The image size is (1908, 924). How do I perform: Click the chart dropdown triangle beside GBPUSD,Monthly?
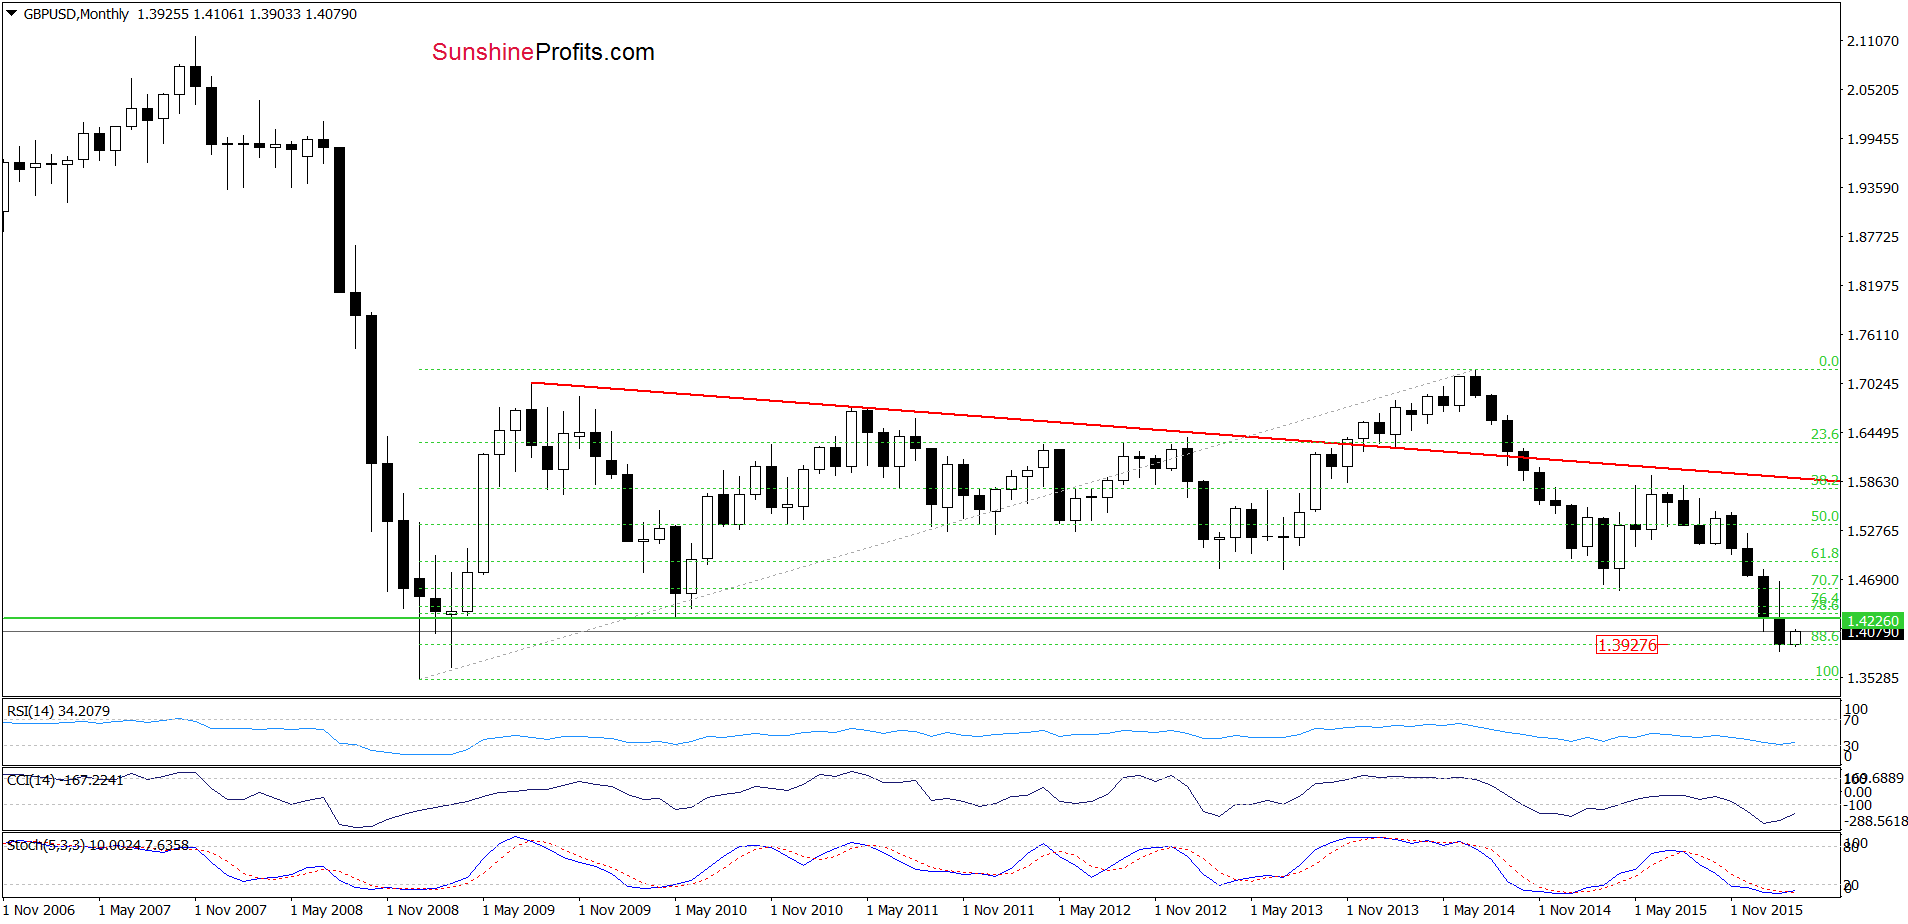point(12,14)
